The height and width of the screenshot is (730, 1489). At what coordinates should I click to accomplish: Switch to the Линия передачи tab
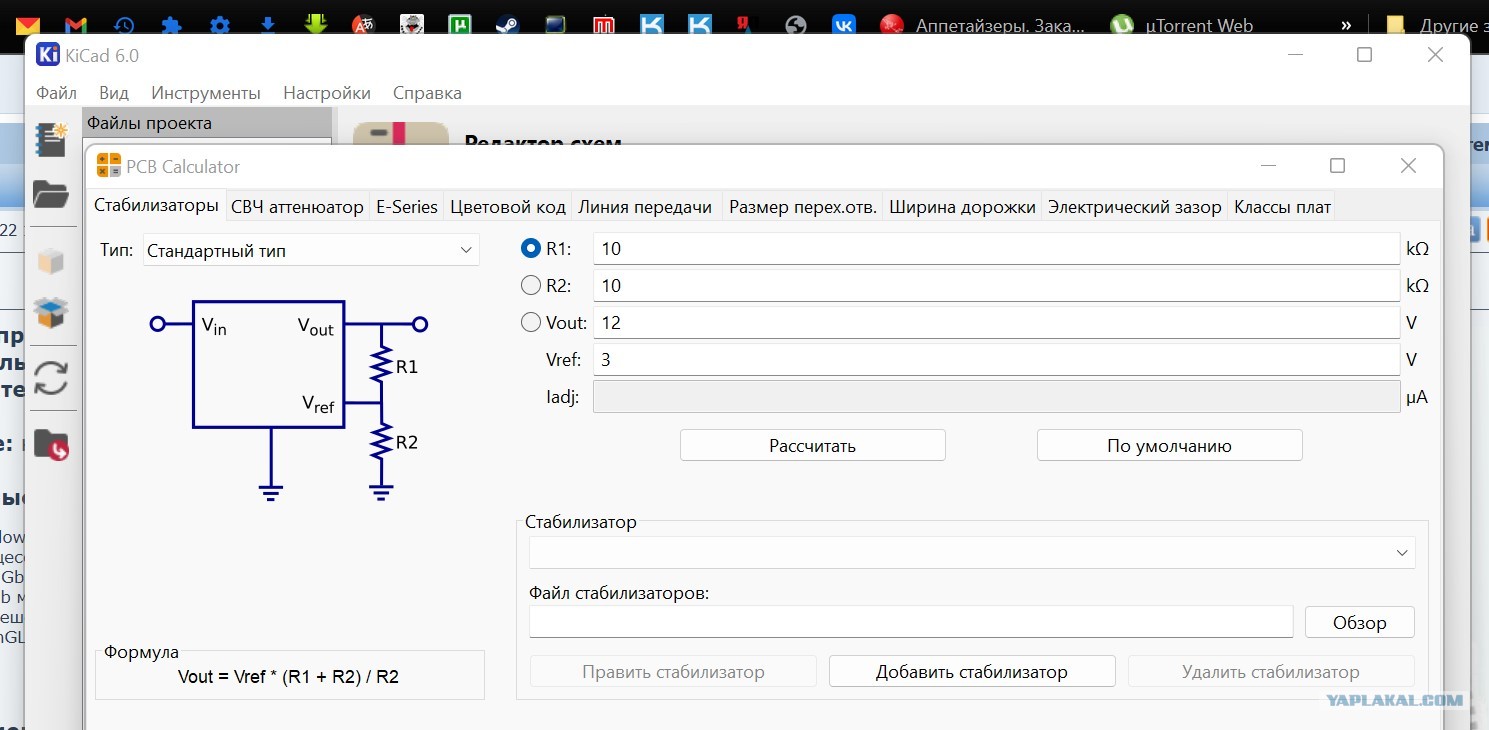[645, 207]
